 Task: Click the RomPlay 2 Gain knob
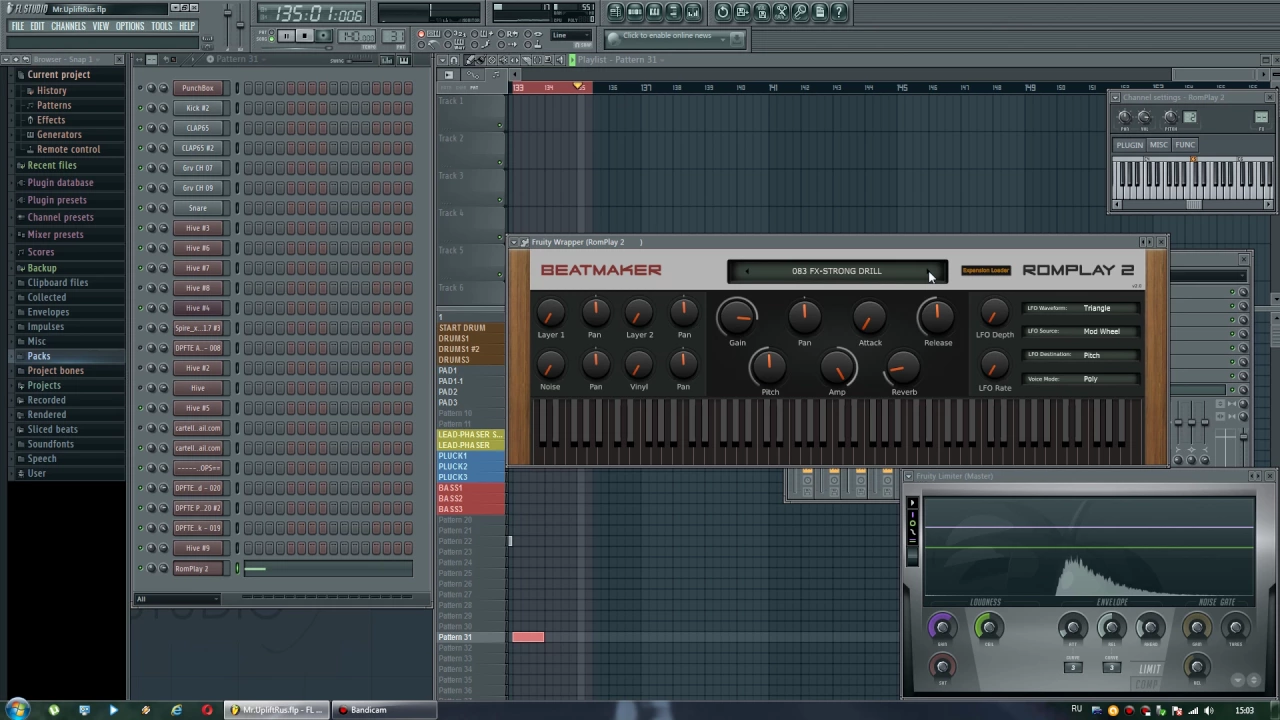(x=737, y=317)
